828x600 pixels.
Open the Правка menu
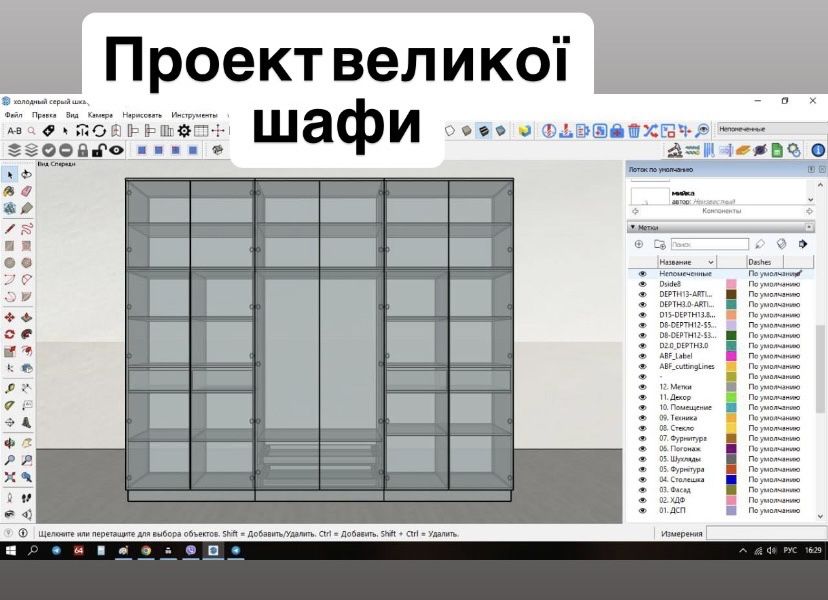[44, 115]
